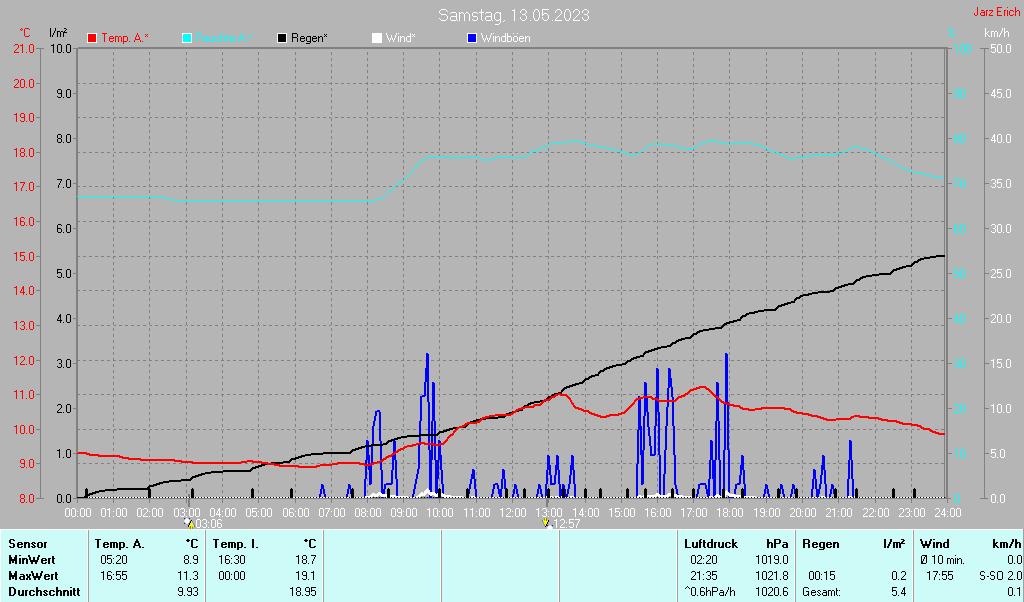Select the marker icon at 03:06

[189, 523]
